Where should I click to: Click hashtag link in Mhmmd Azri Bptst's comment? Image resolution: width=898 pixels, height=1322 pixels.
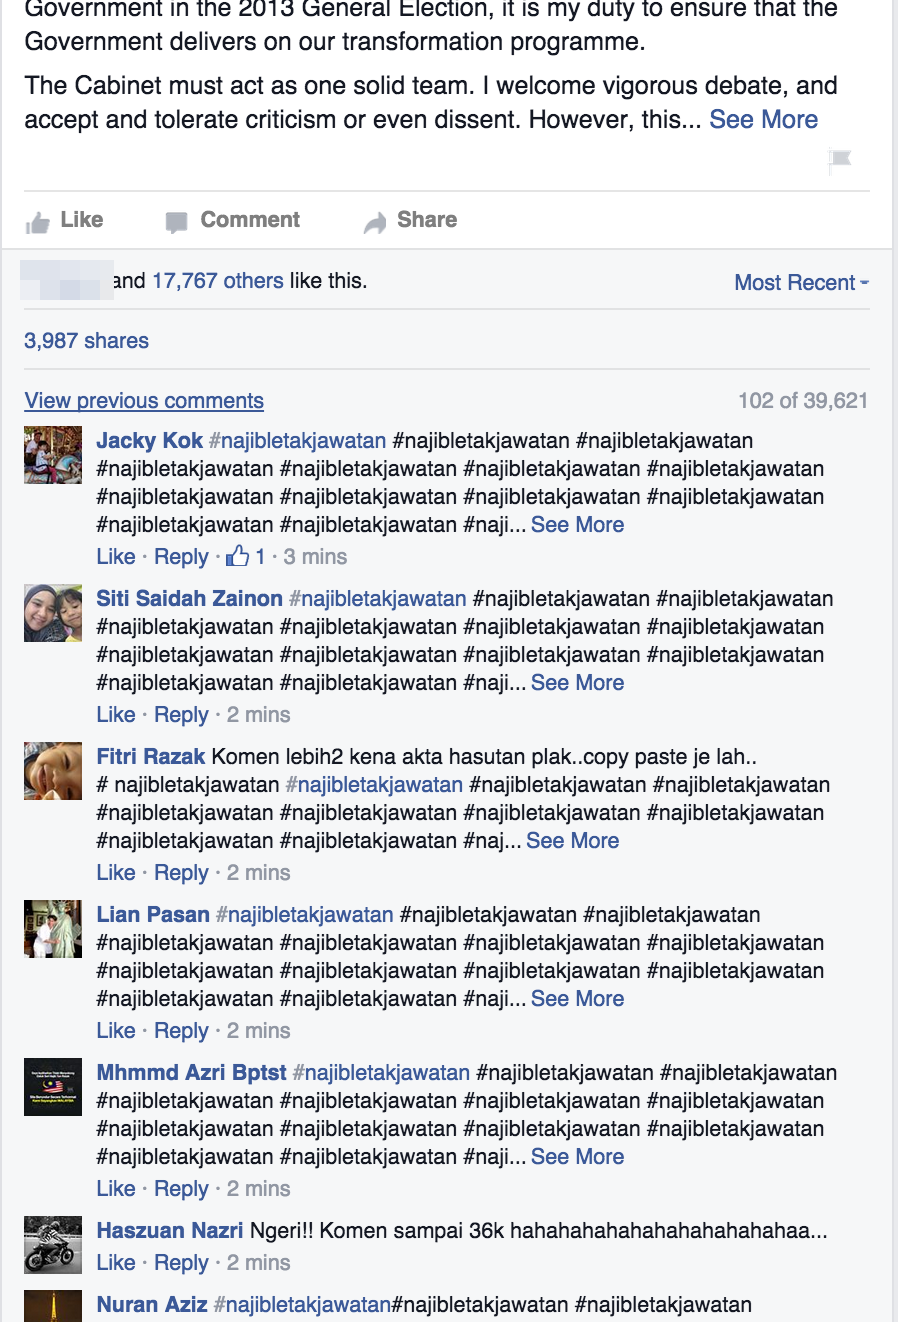coord(381,1072)
